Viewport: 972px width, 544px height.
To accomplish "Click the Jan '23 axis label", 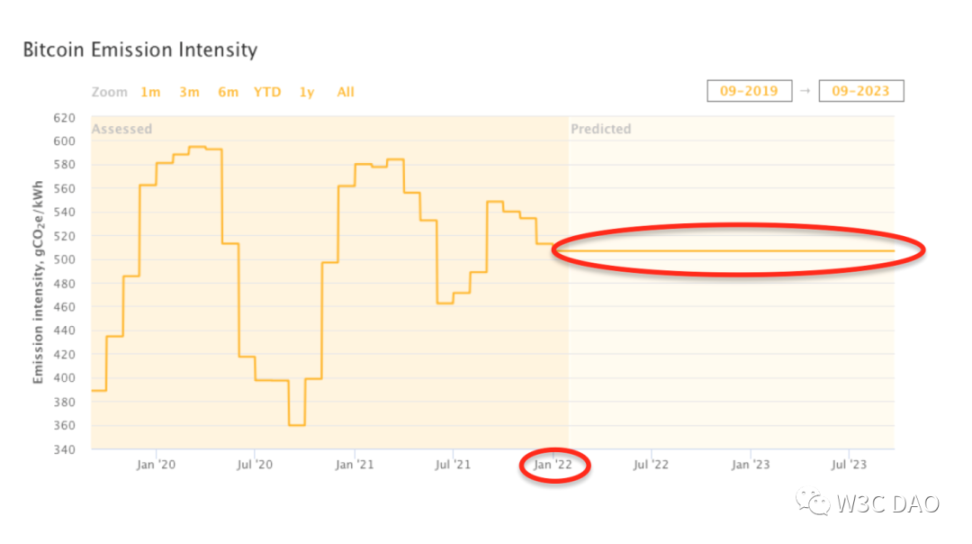I will point(751,465).
